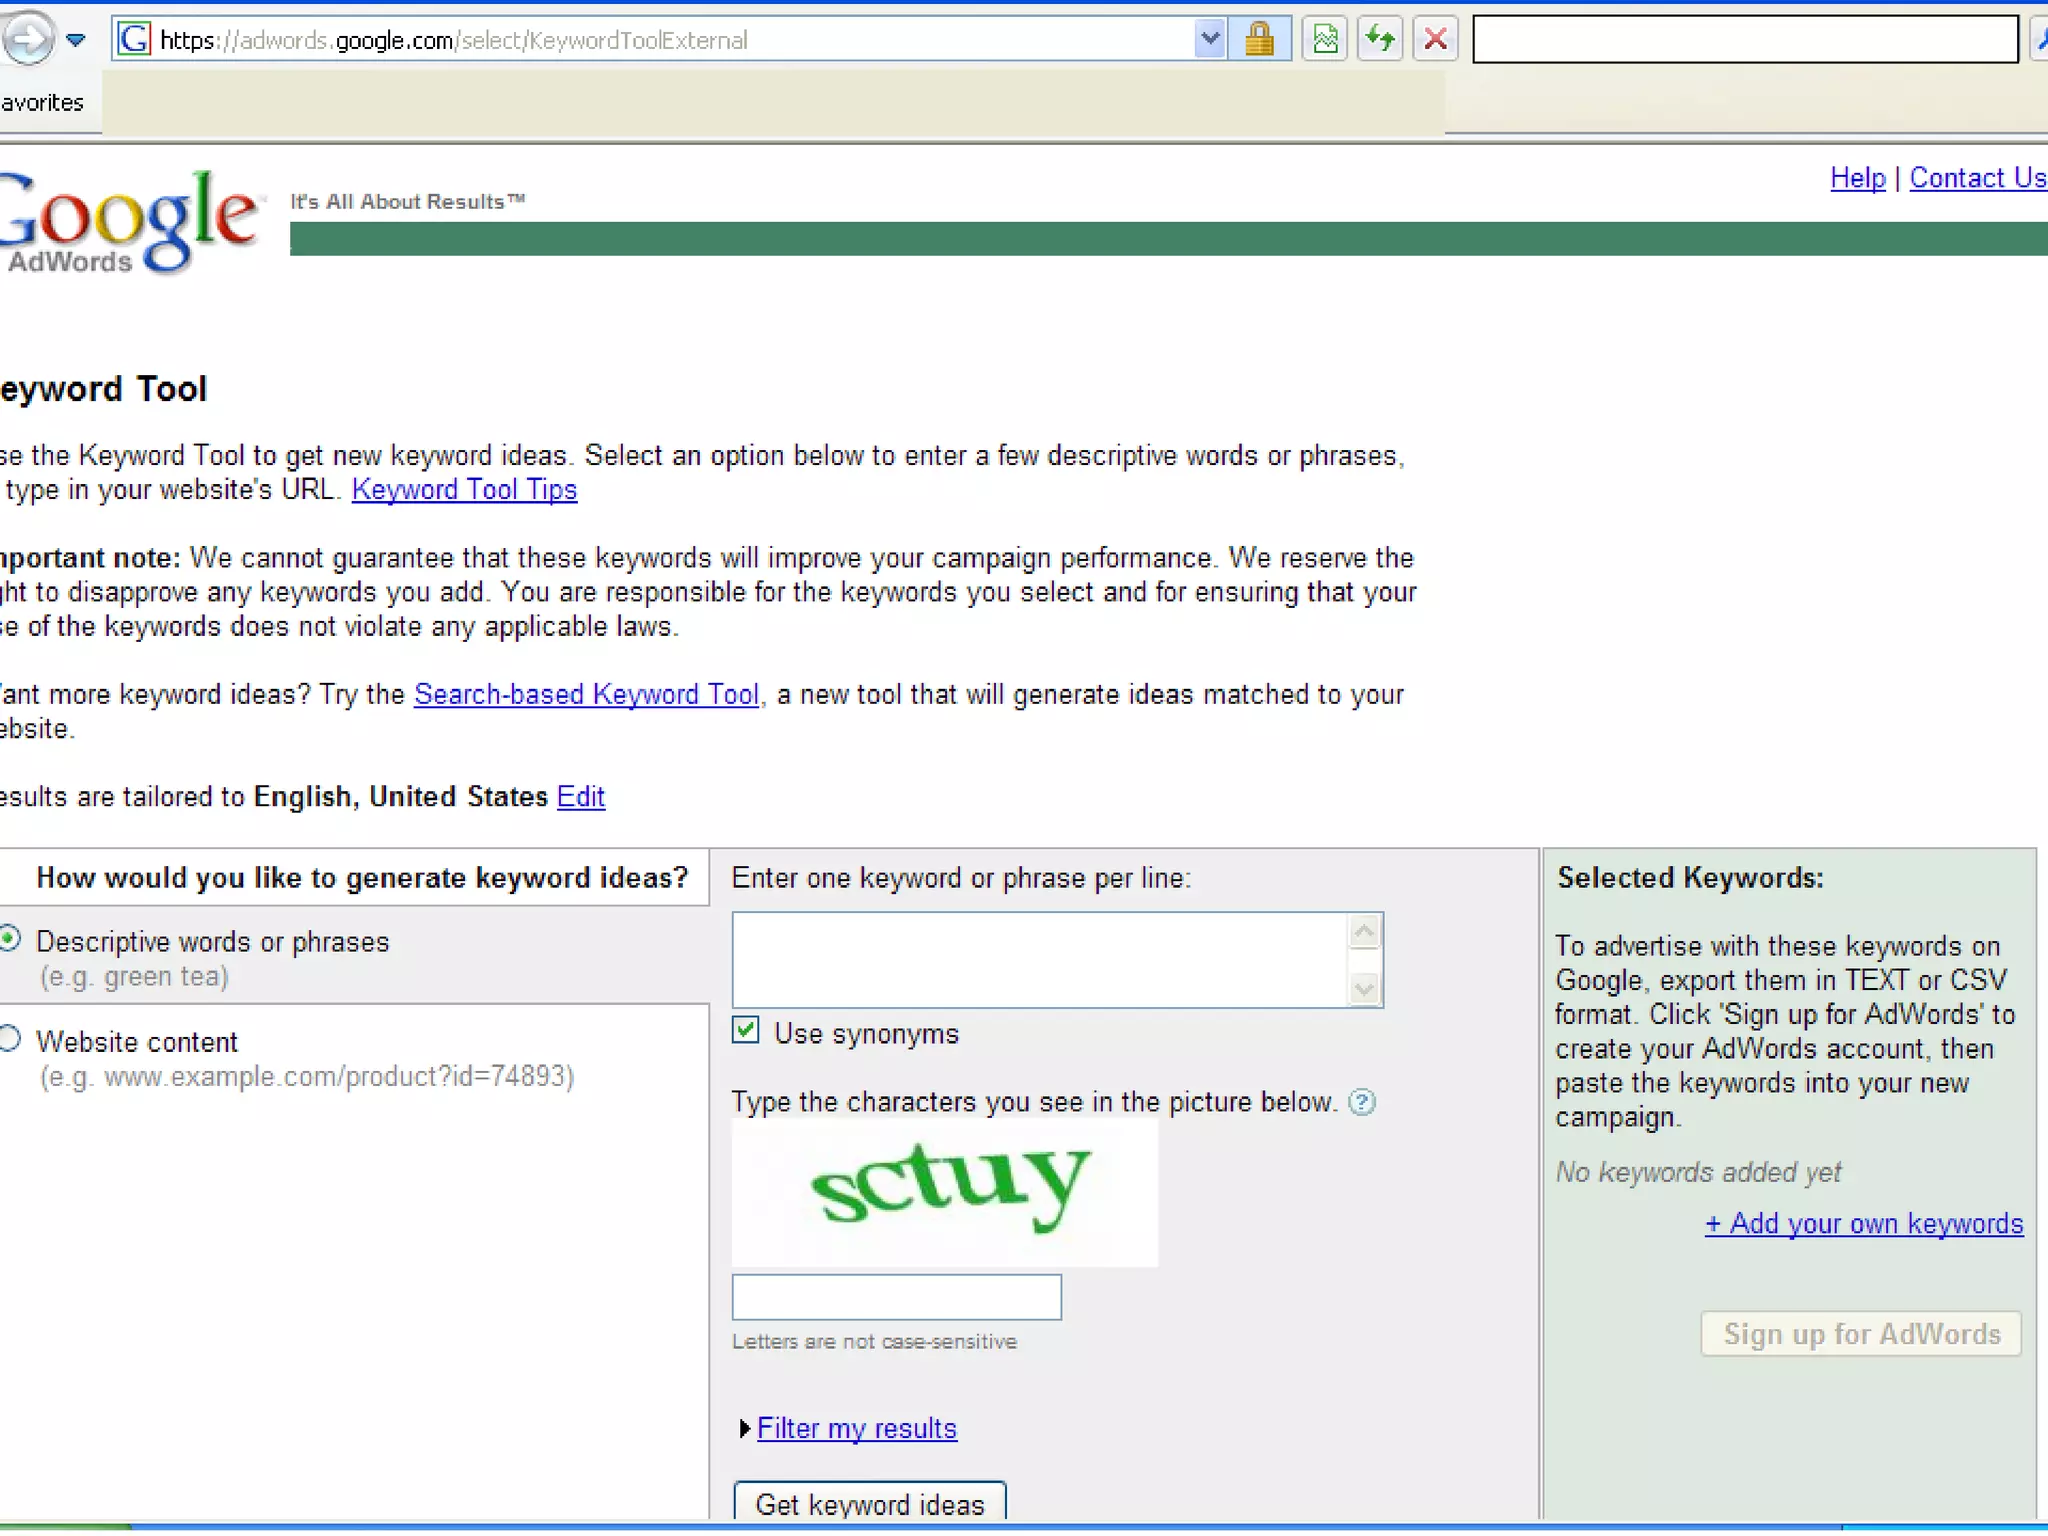Click the green refresh arrows icon
The image size is (2048, 1536).
[x=1380, y=40]
